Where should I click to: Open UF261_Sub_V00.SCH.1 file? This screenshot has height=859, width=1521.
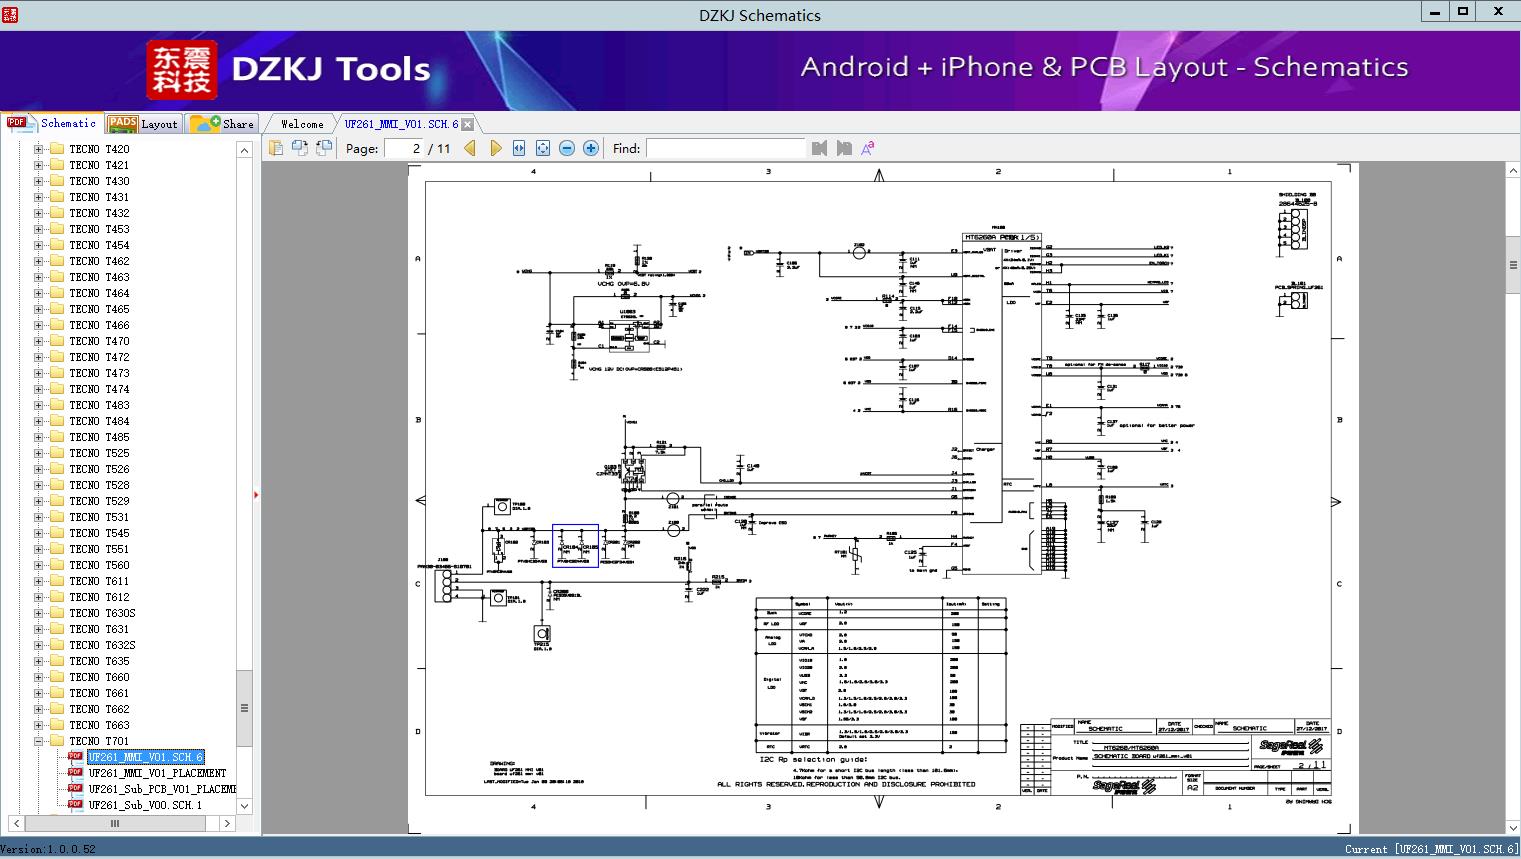pos(145,805)
